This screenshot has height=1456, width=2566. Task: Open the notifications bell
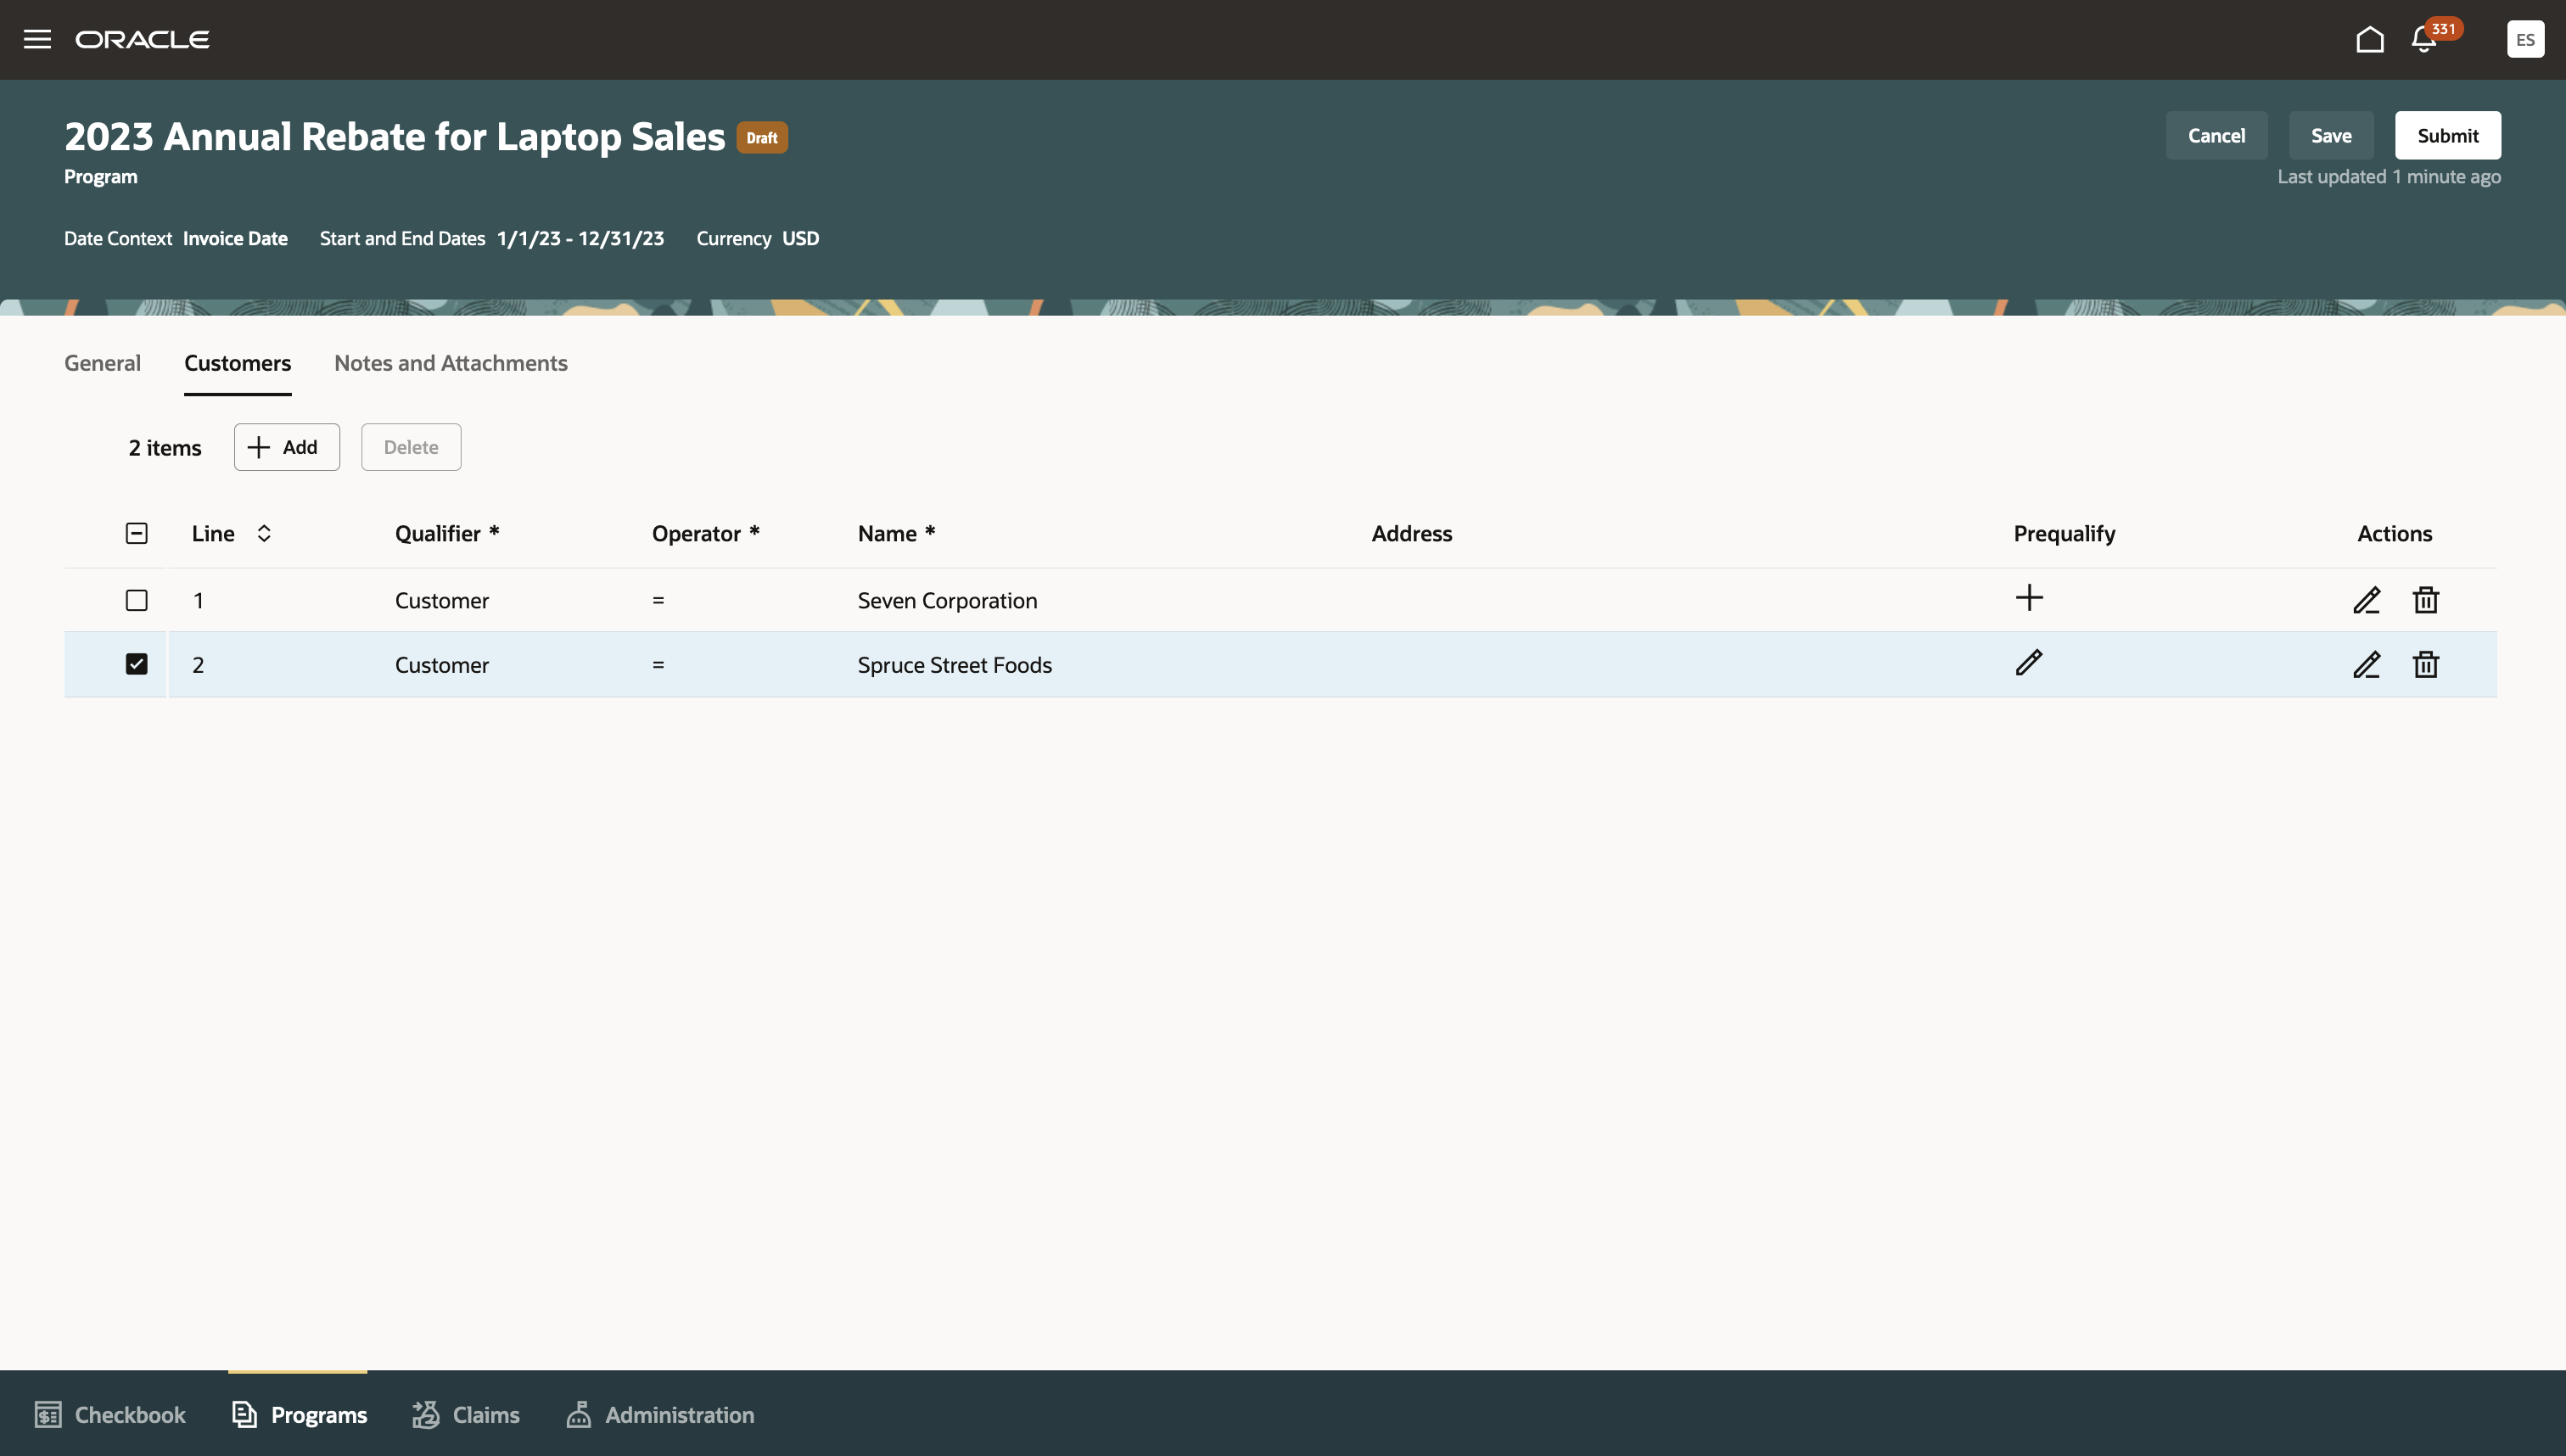coord(2423,40)
